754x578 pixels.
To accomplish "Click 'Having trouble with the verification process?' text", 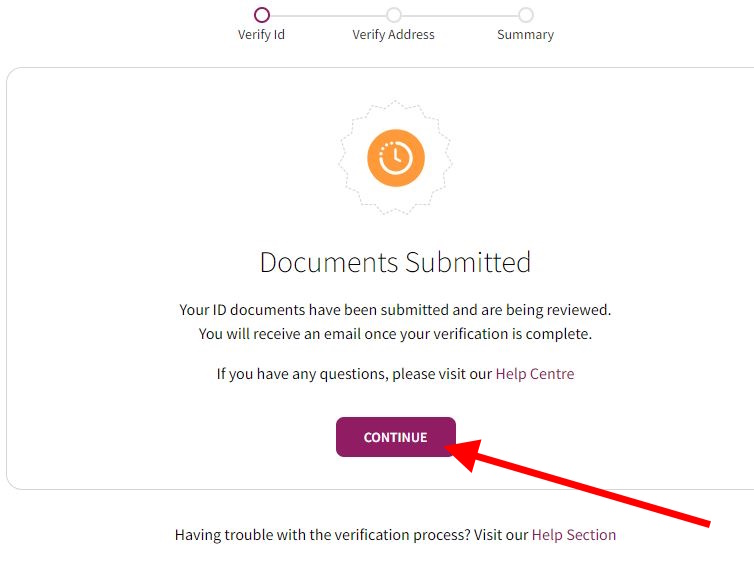I will click(322, 535).
